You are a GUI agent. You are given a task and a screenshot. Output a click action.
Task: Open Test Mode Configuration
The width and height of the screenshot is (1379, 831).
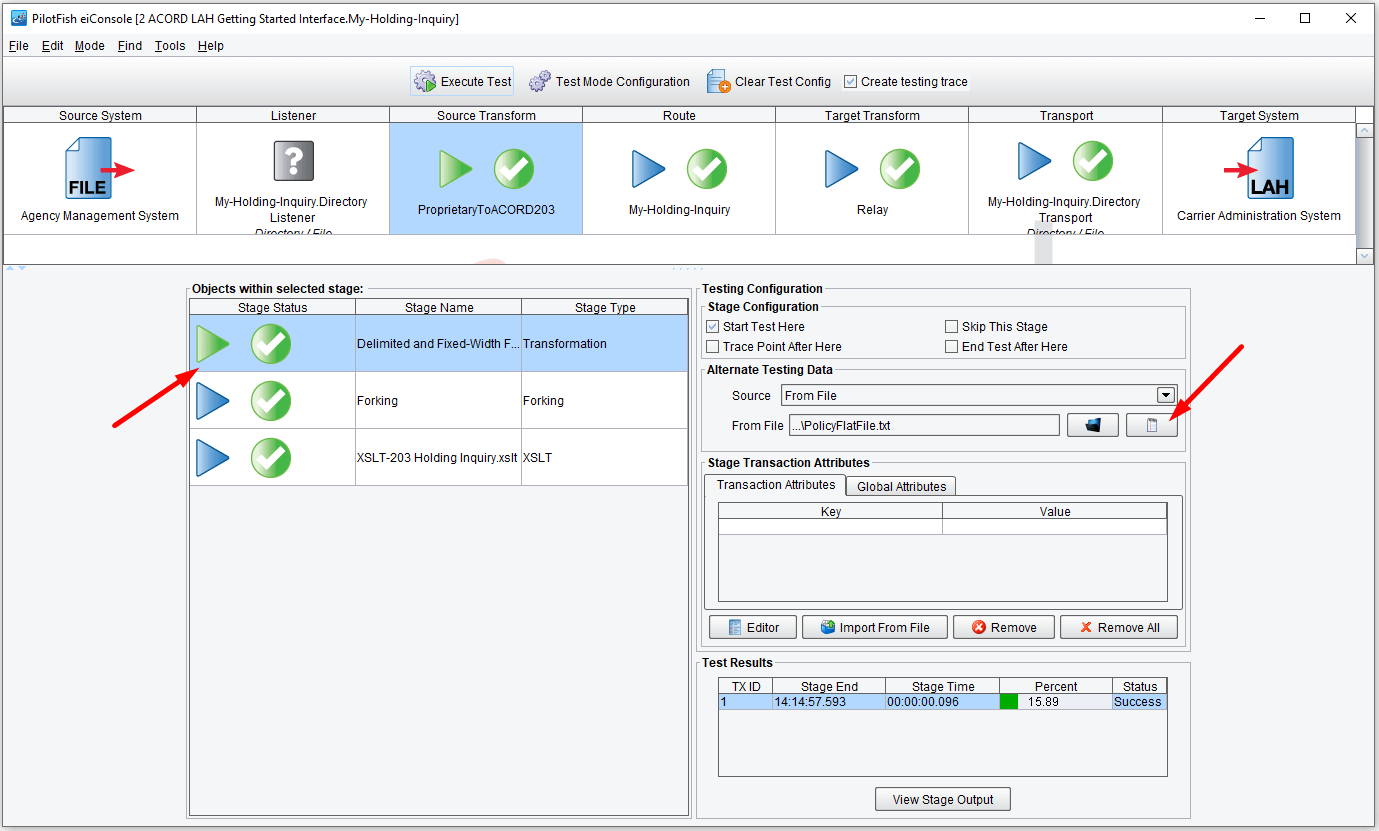click(x=609, y=82)
